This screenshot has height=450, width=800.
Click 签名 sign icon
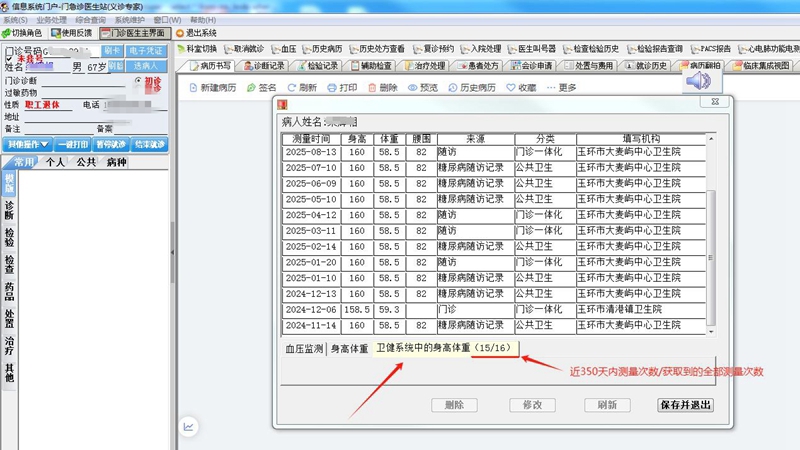(x=251, y=88)
